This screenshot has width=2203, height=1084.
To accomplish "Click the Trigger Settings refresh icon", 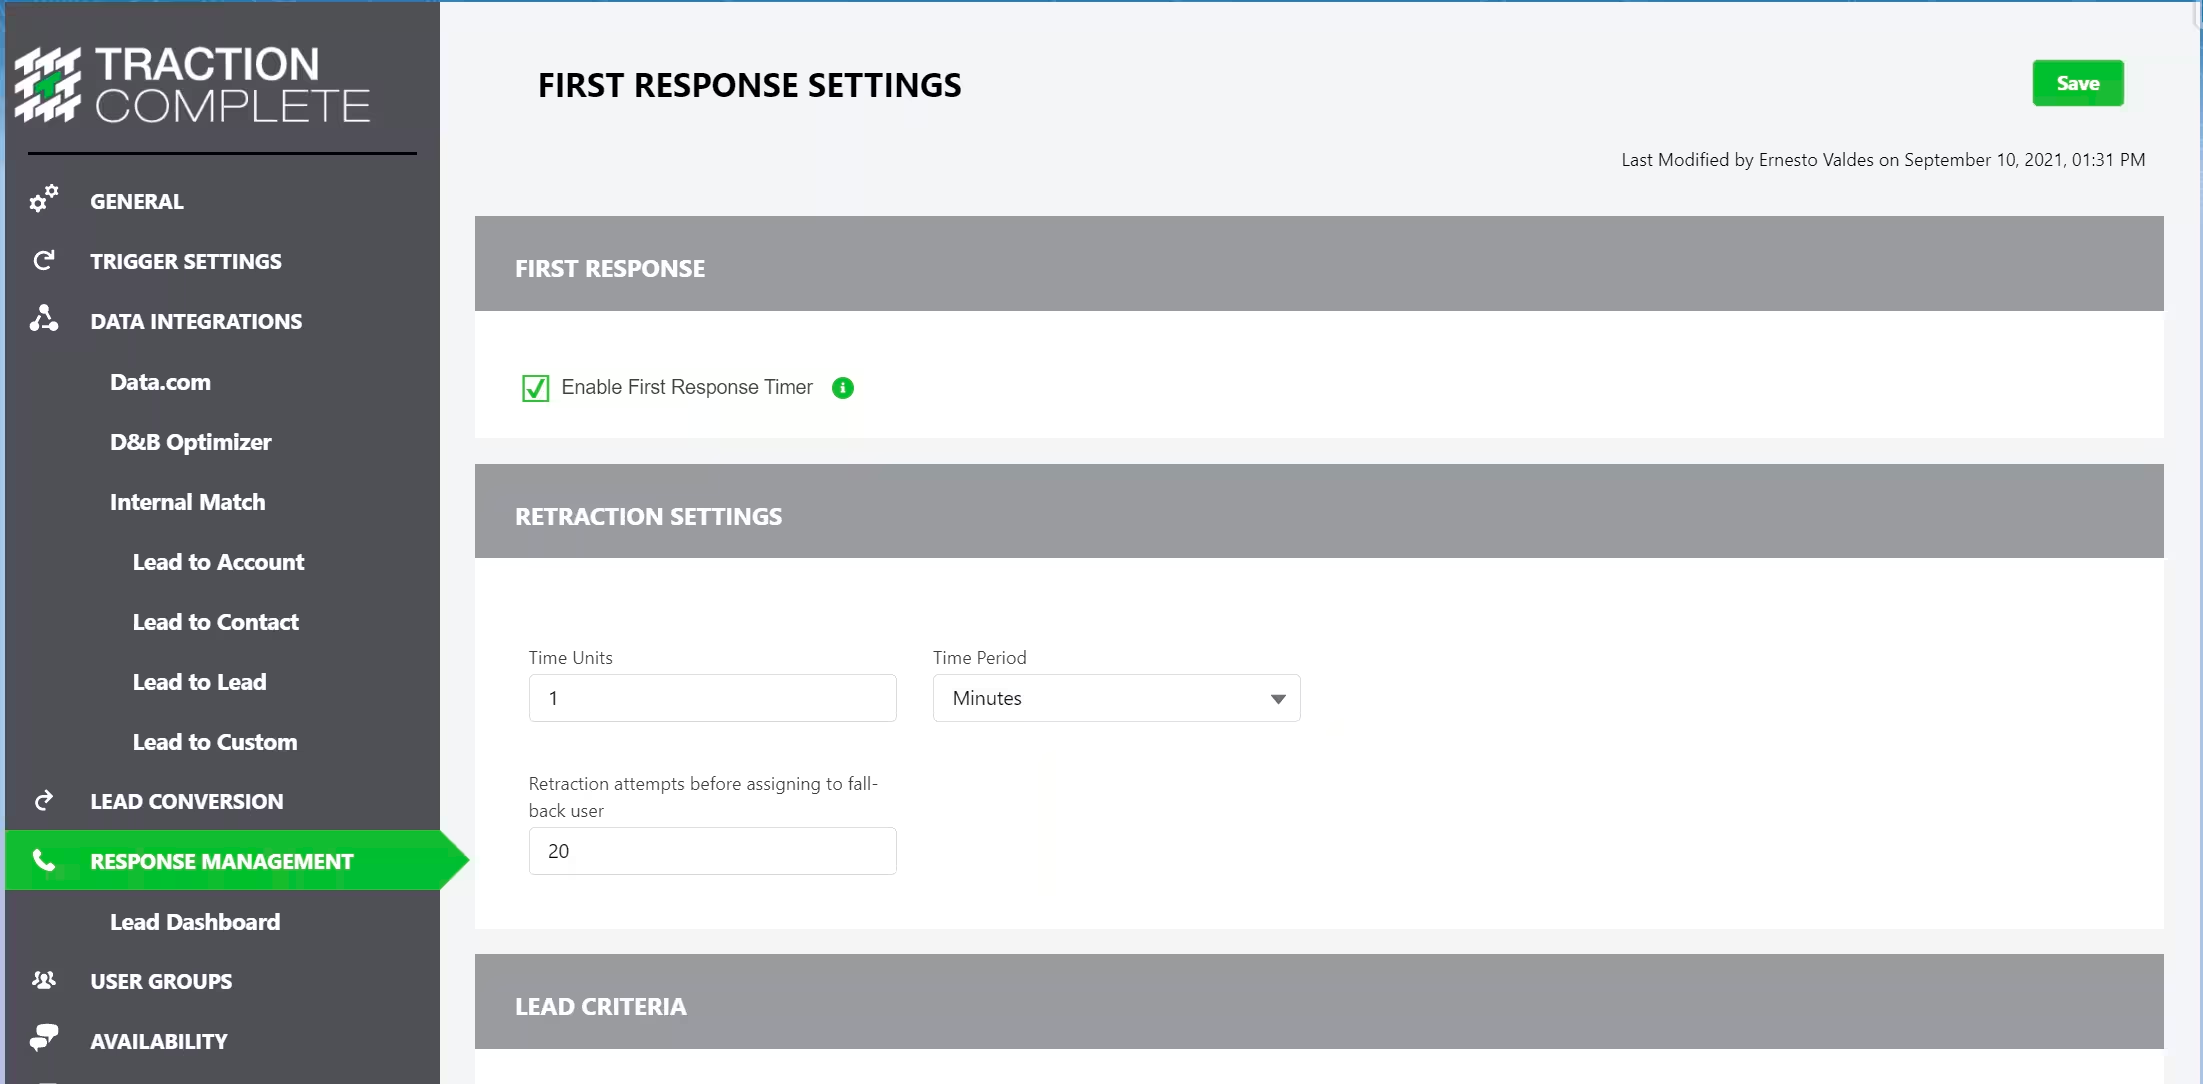I will point(44,261).
